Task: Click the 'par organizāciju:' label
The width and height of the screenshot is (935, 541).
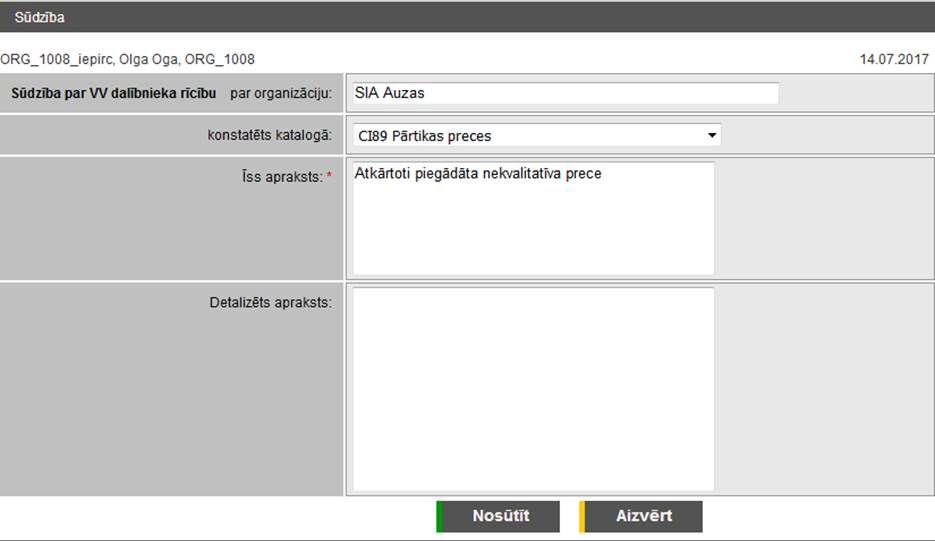Action: click(280, 93)
